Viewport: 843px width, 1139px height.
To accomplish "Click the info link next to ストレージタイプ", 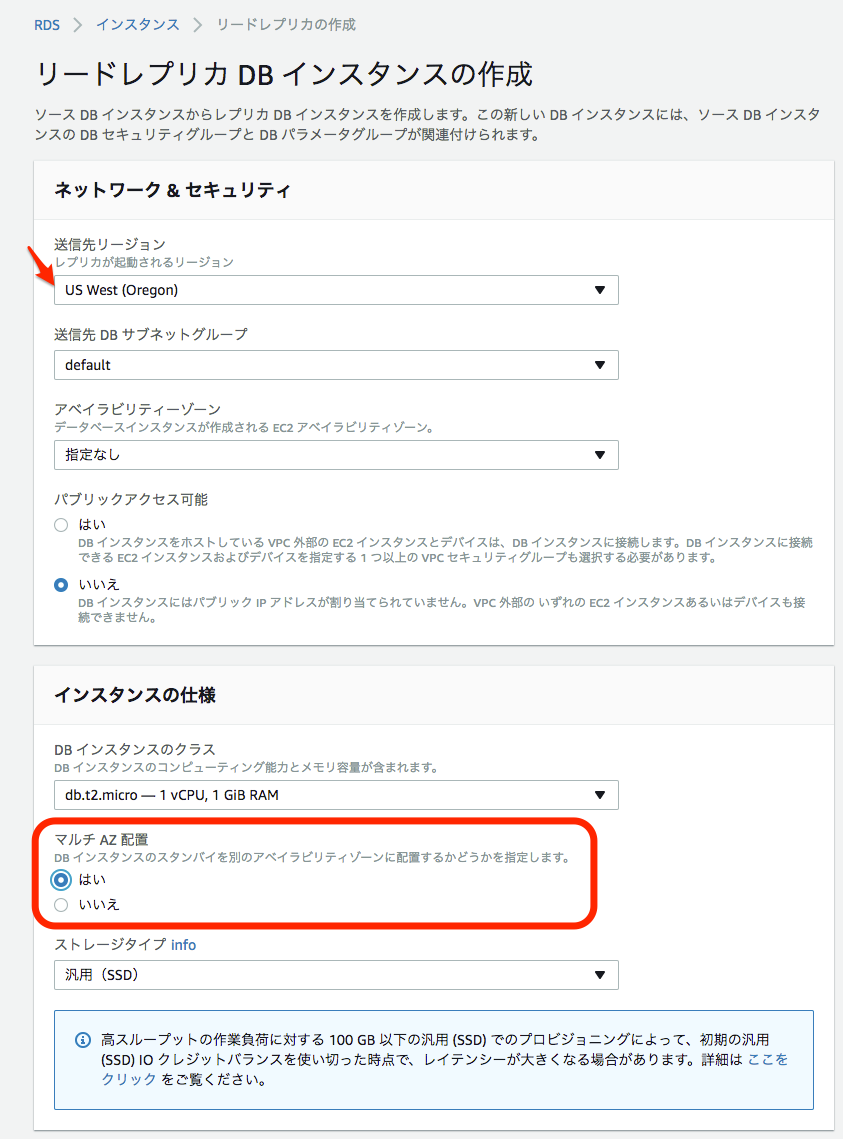I will coord(184,944).
